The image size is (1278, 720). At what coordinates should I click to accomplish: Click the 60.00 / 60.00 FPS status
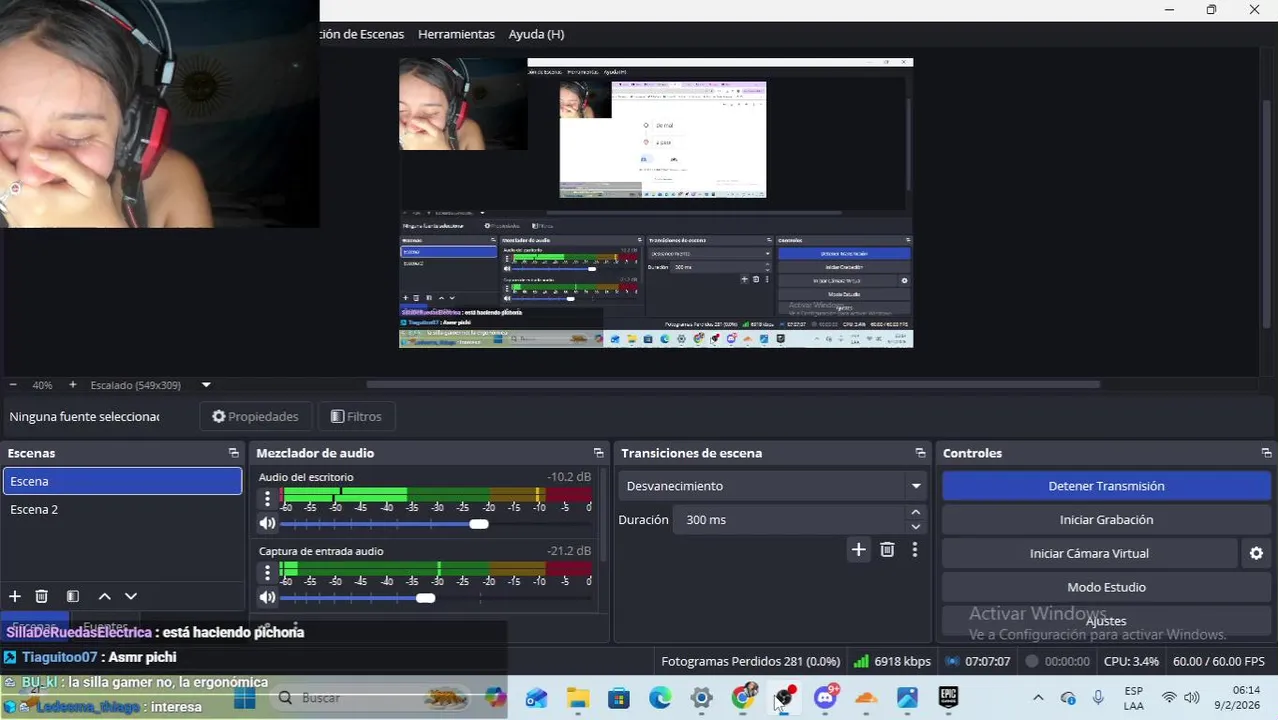(1218, 661)
